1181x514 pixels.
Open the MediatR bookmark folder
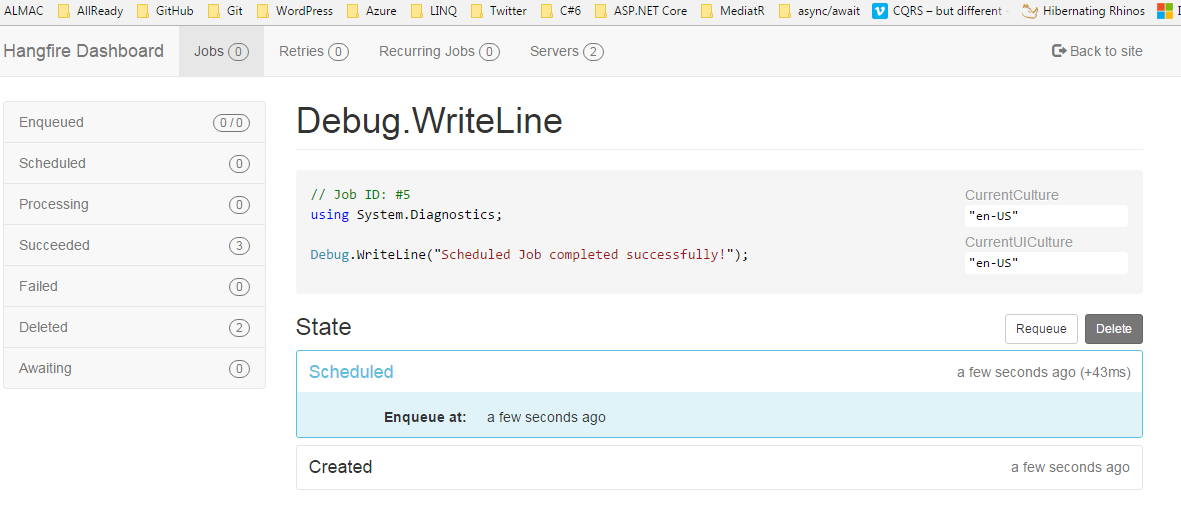pos(732,11)
